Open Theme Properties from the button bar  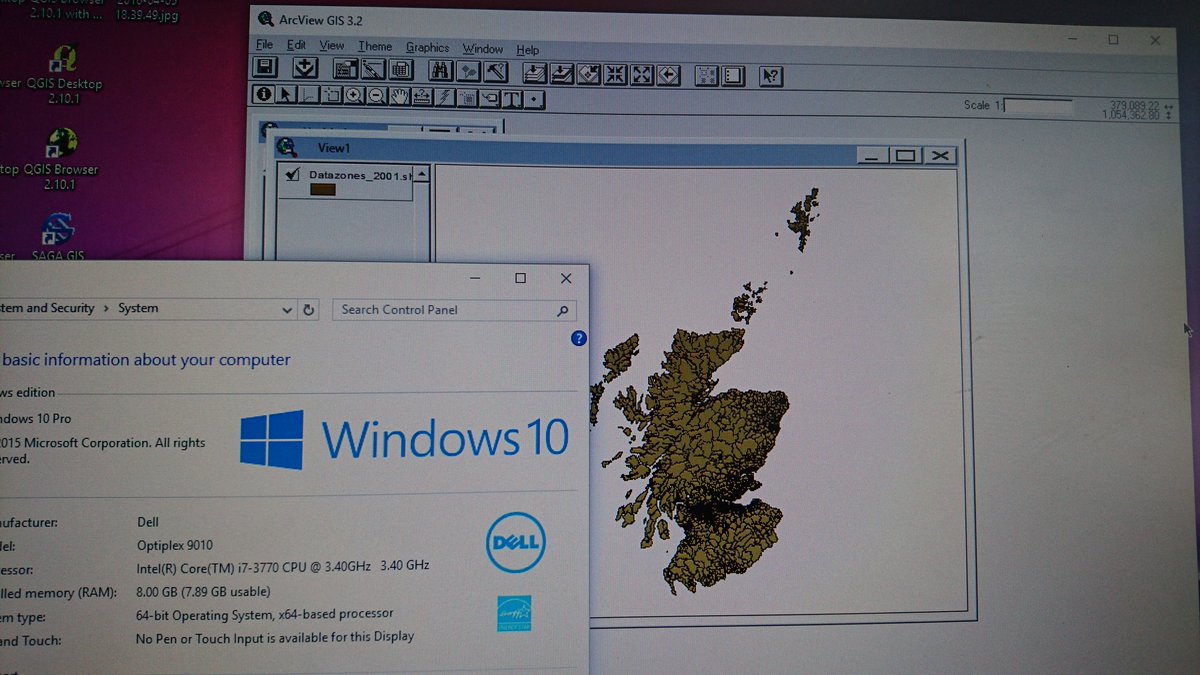(x=346, y=70)
